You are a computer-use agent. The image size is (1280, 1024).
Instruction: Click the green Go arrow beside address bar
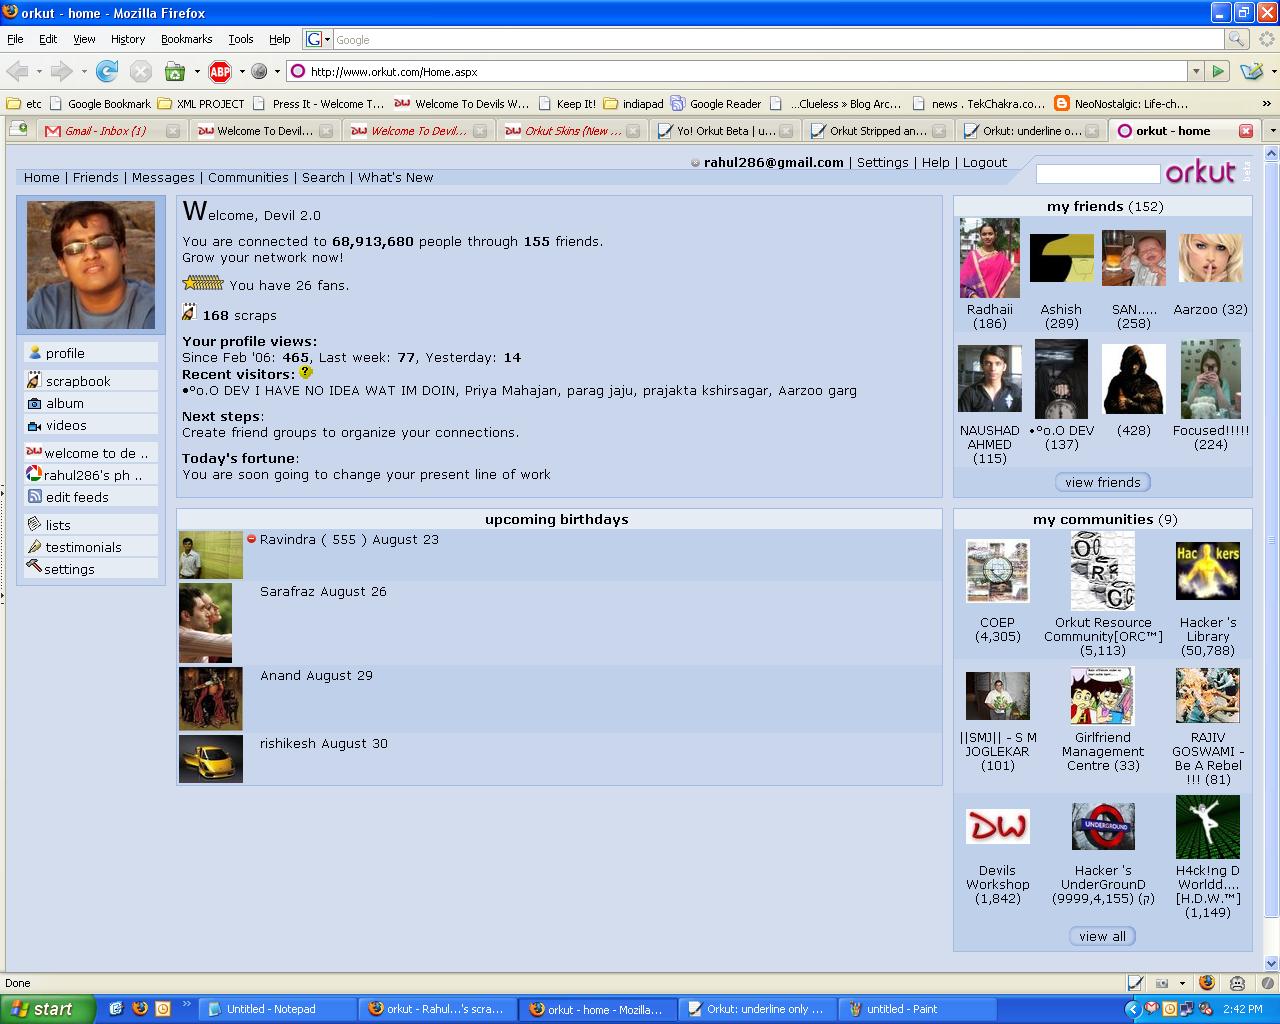1217,71
